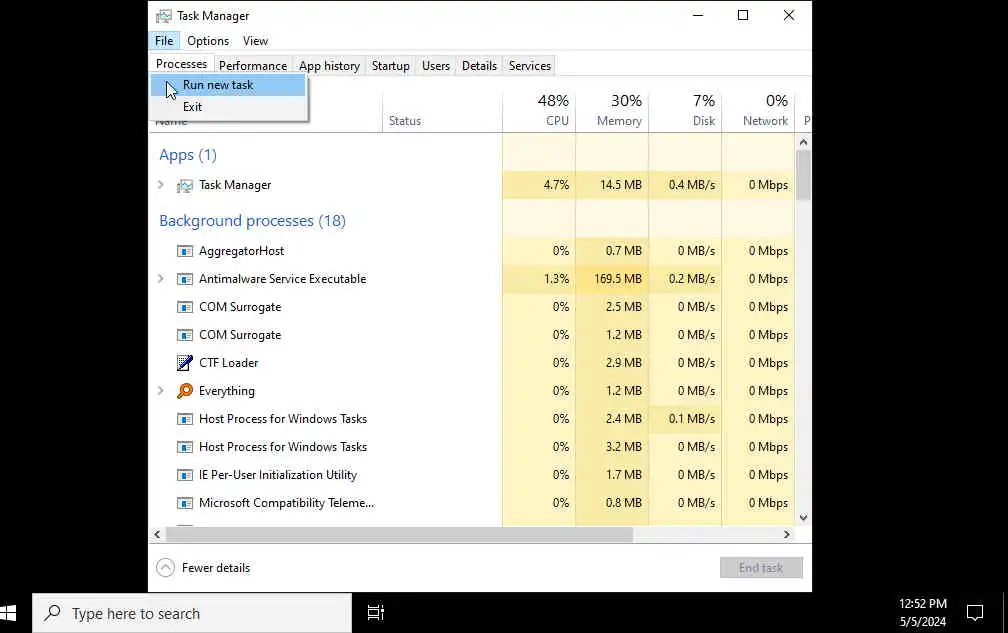
Task: Switch to the App history tab
Action: coord(329,66)
